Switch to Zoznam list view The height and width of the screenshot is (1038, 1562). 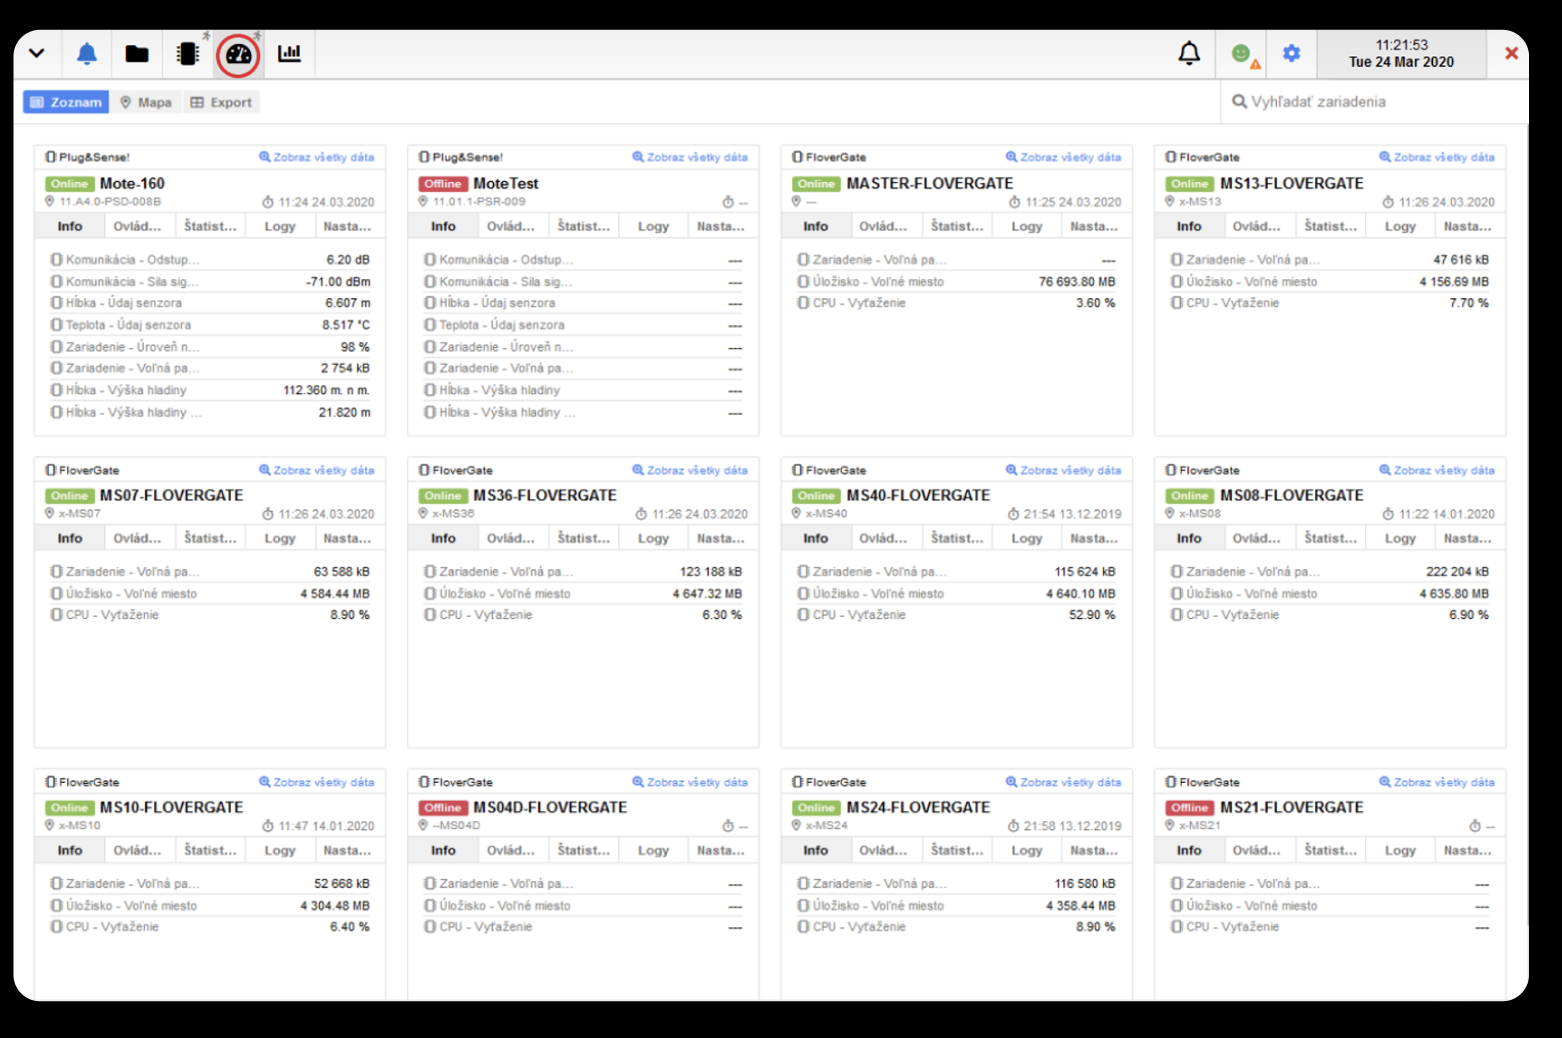[x=66, y=102]
